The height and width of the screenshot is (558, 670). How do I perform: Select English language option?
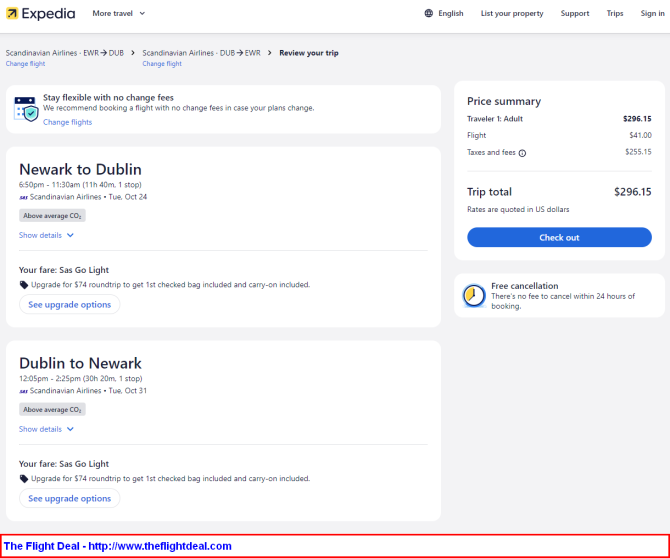coord(450,13)
